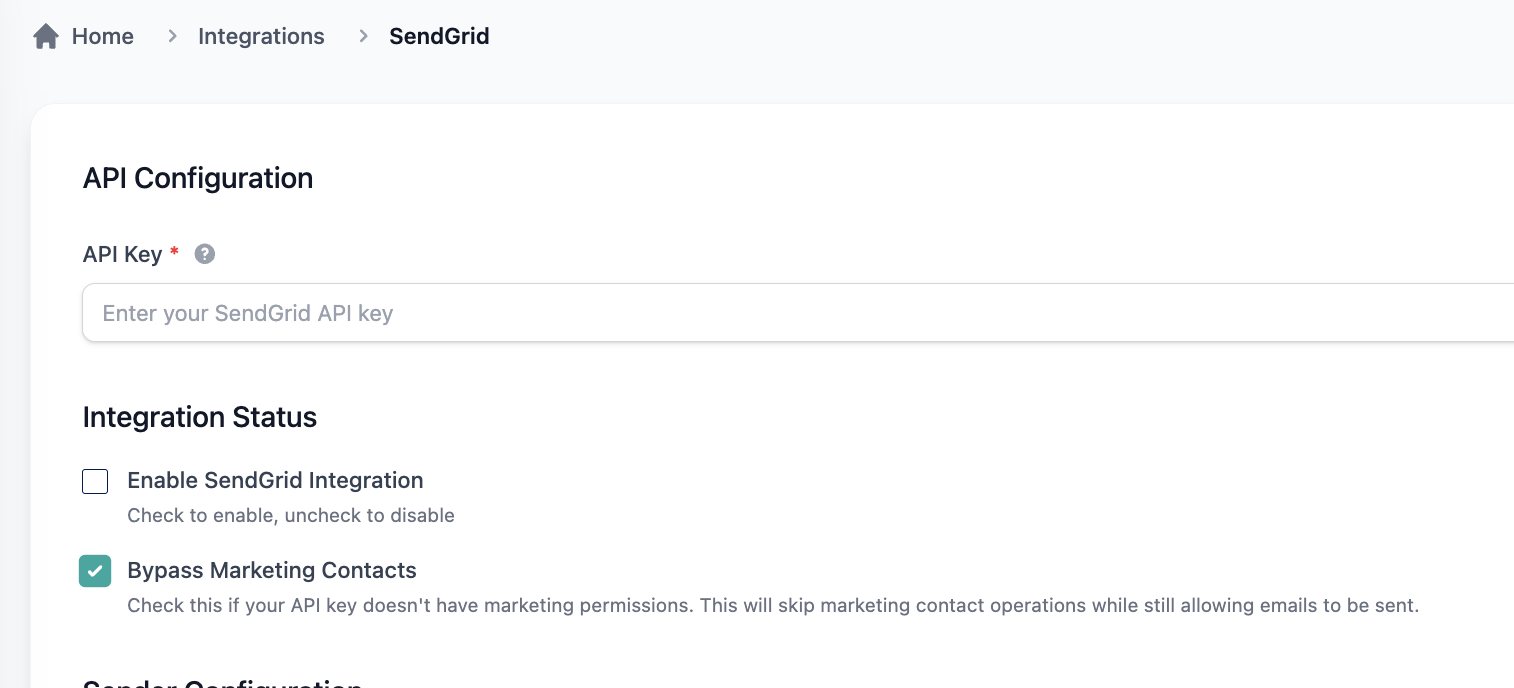
Task: Click the Home house icon
Action: pyautogui.click(x=46, y=37)
